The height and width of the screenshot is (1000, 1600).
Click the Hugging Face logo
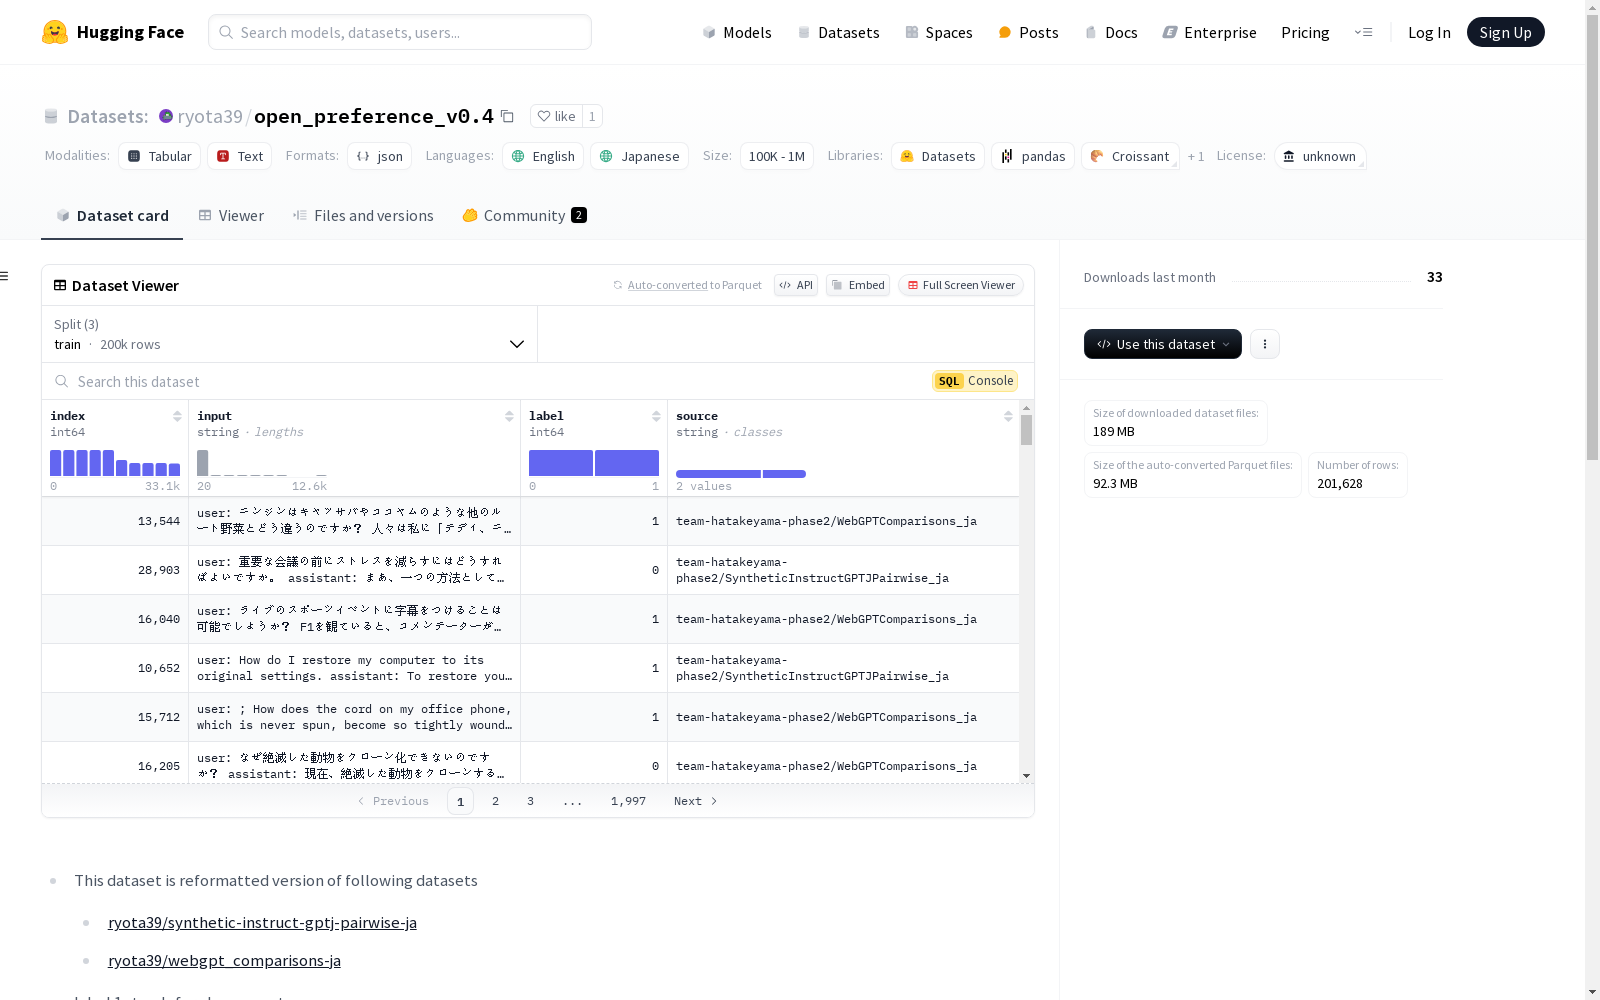(112, 32)
